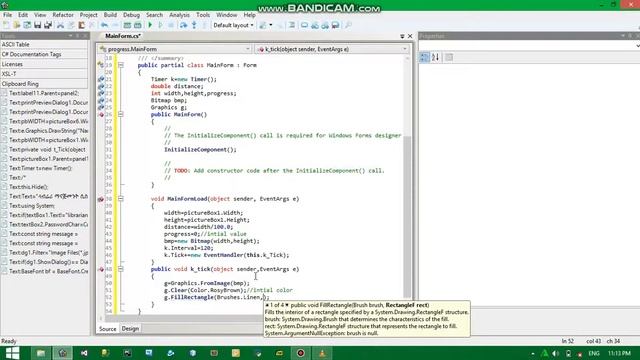Open the Refactor menu
The width and height of the screenshot is (640, 360).
click(x=63, y=15)
